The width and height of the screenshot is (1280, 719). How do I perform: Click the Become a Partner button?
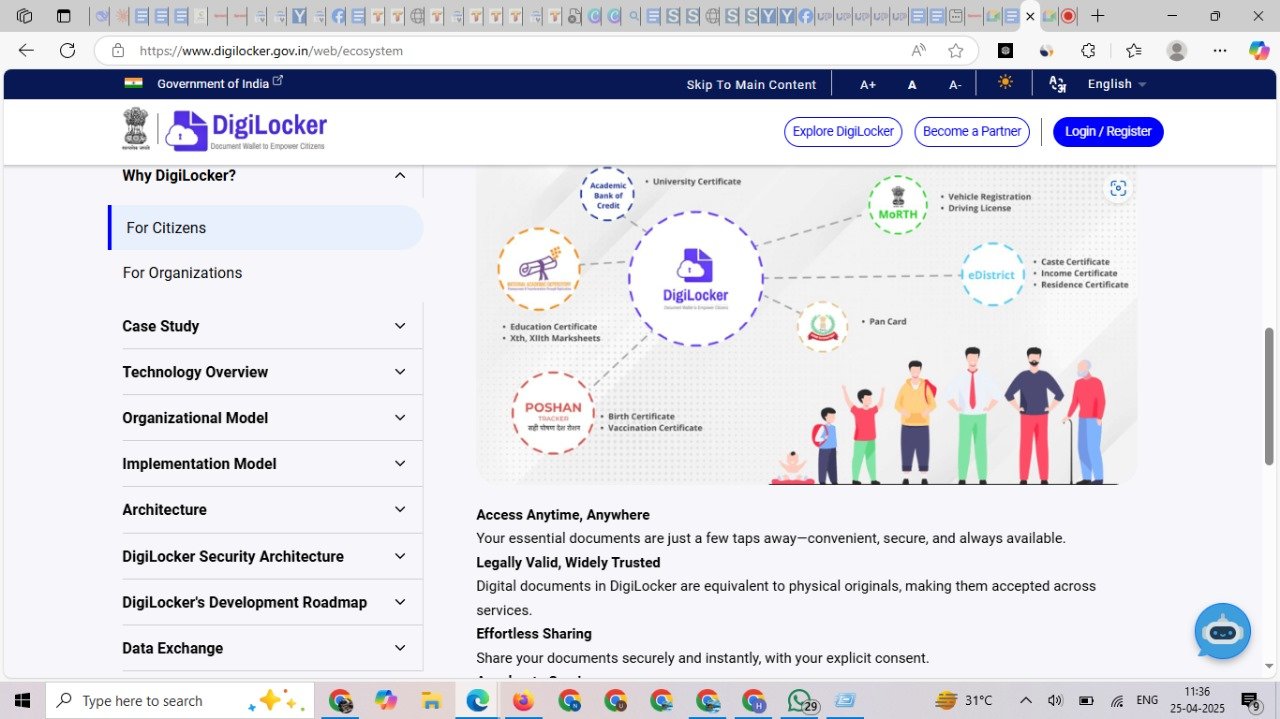pyautogui.click(x=972, y=132)
